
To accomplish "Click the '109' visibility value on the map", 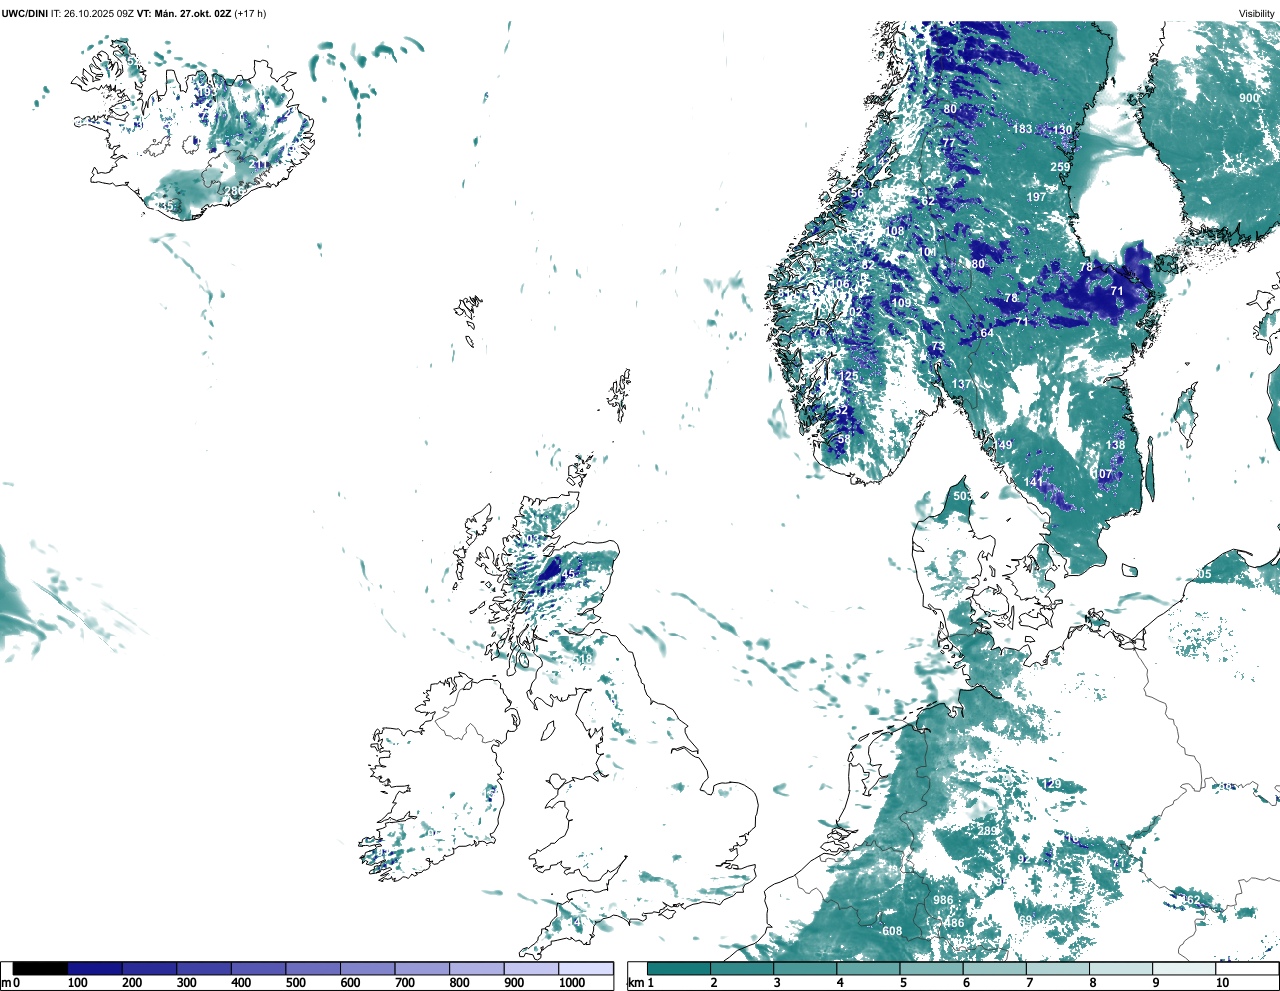I will point(901,303).
